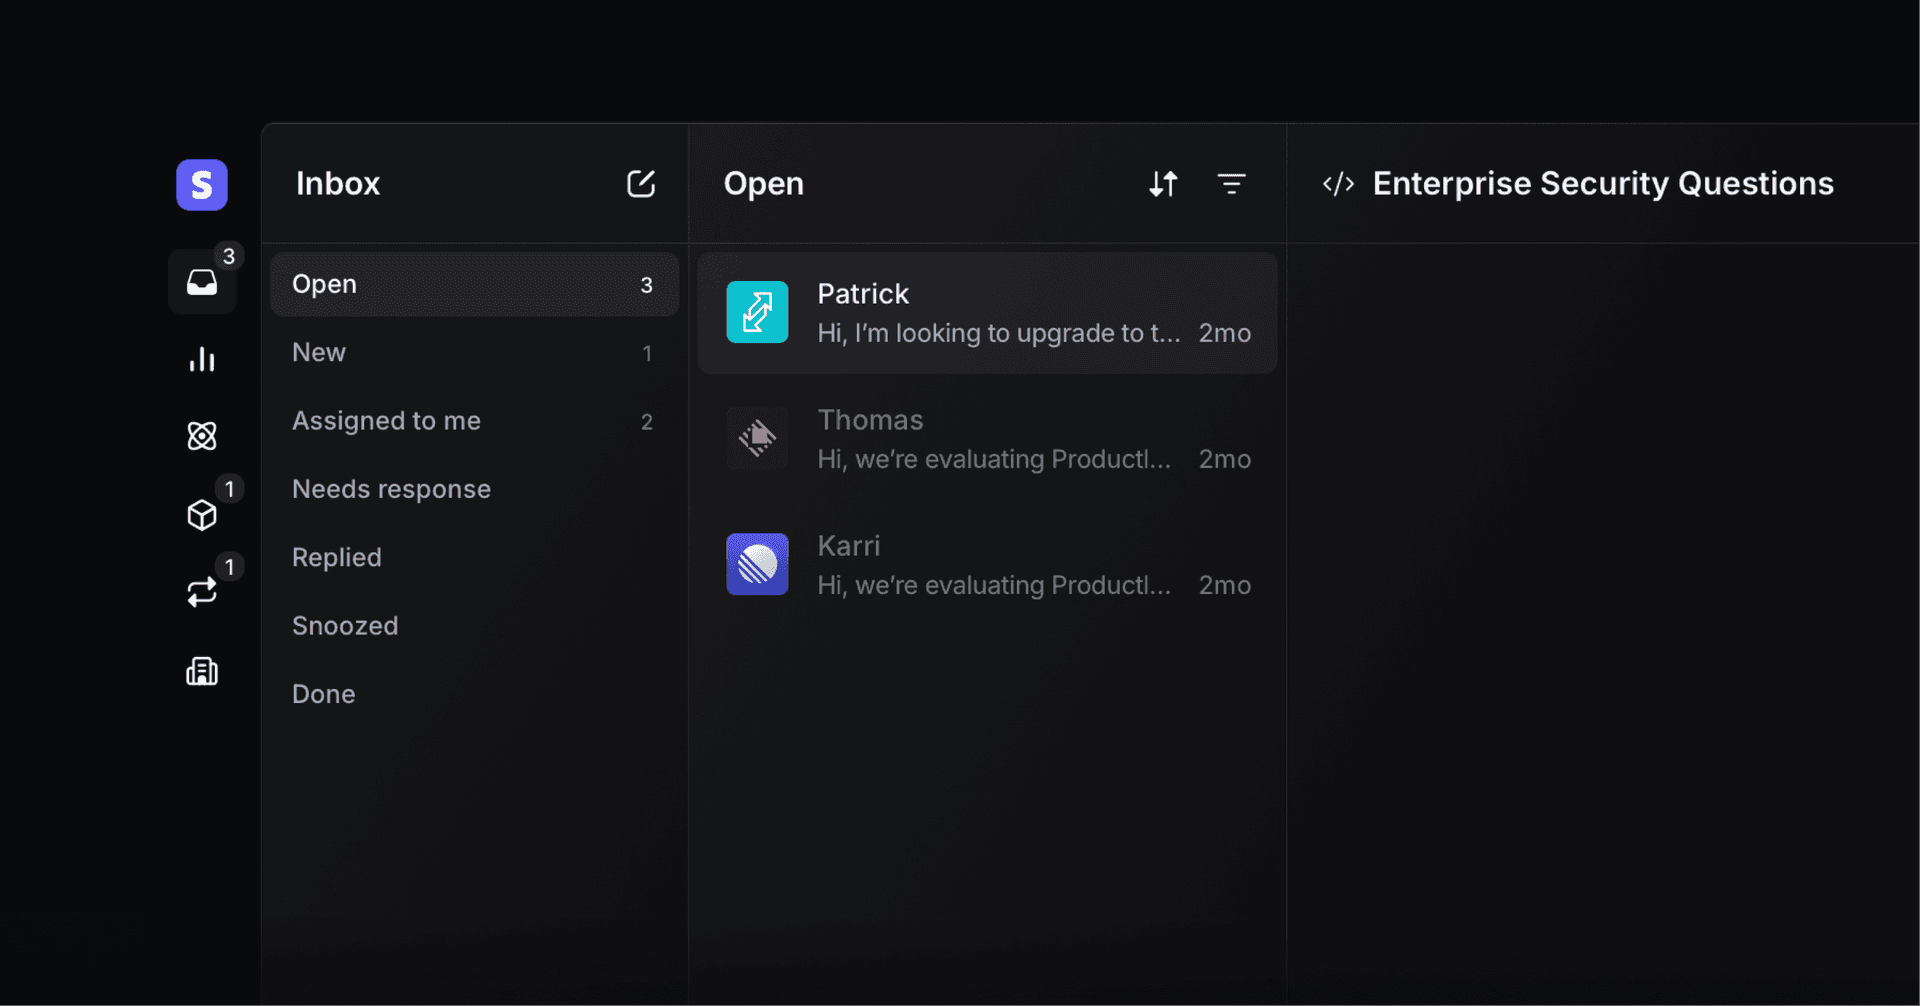Open filter options for the Open list
Image resolution: width=1920 pixels, height=1006 pixels.
[1232, 184]
